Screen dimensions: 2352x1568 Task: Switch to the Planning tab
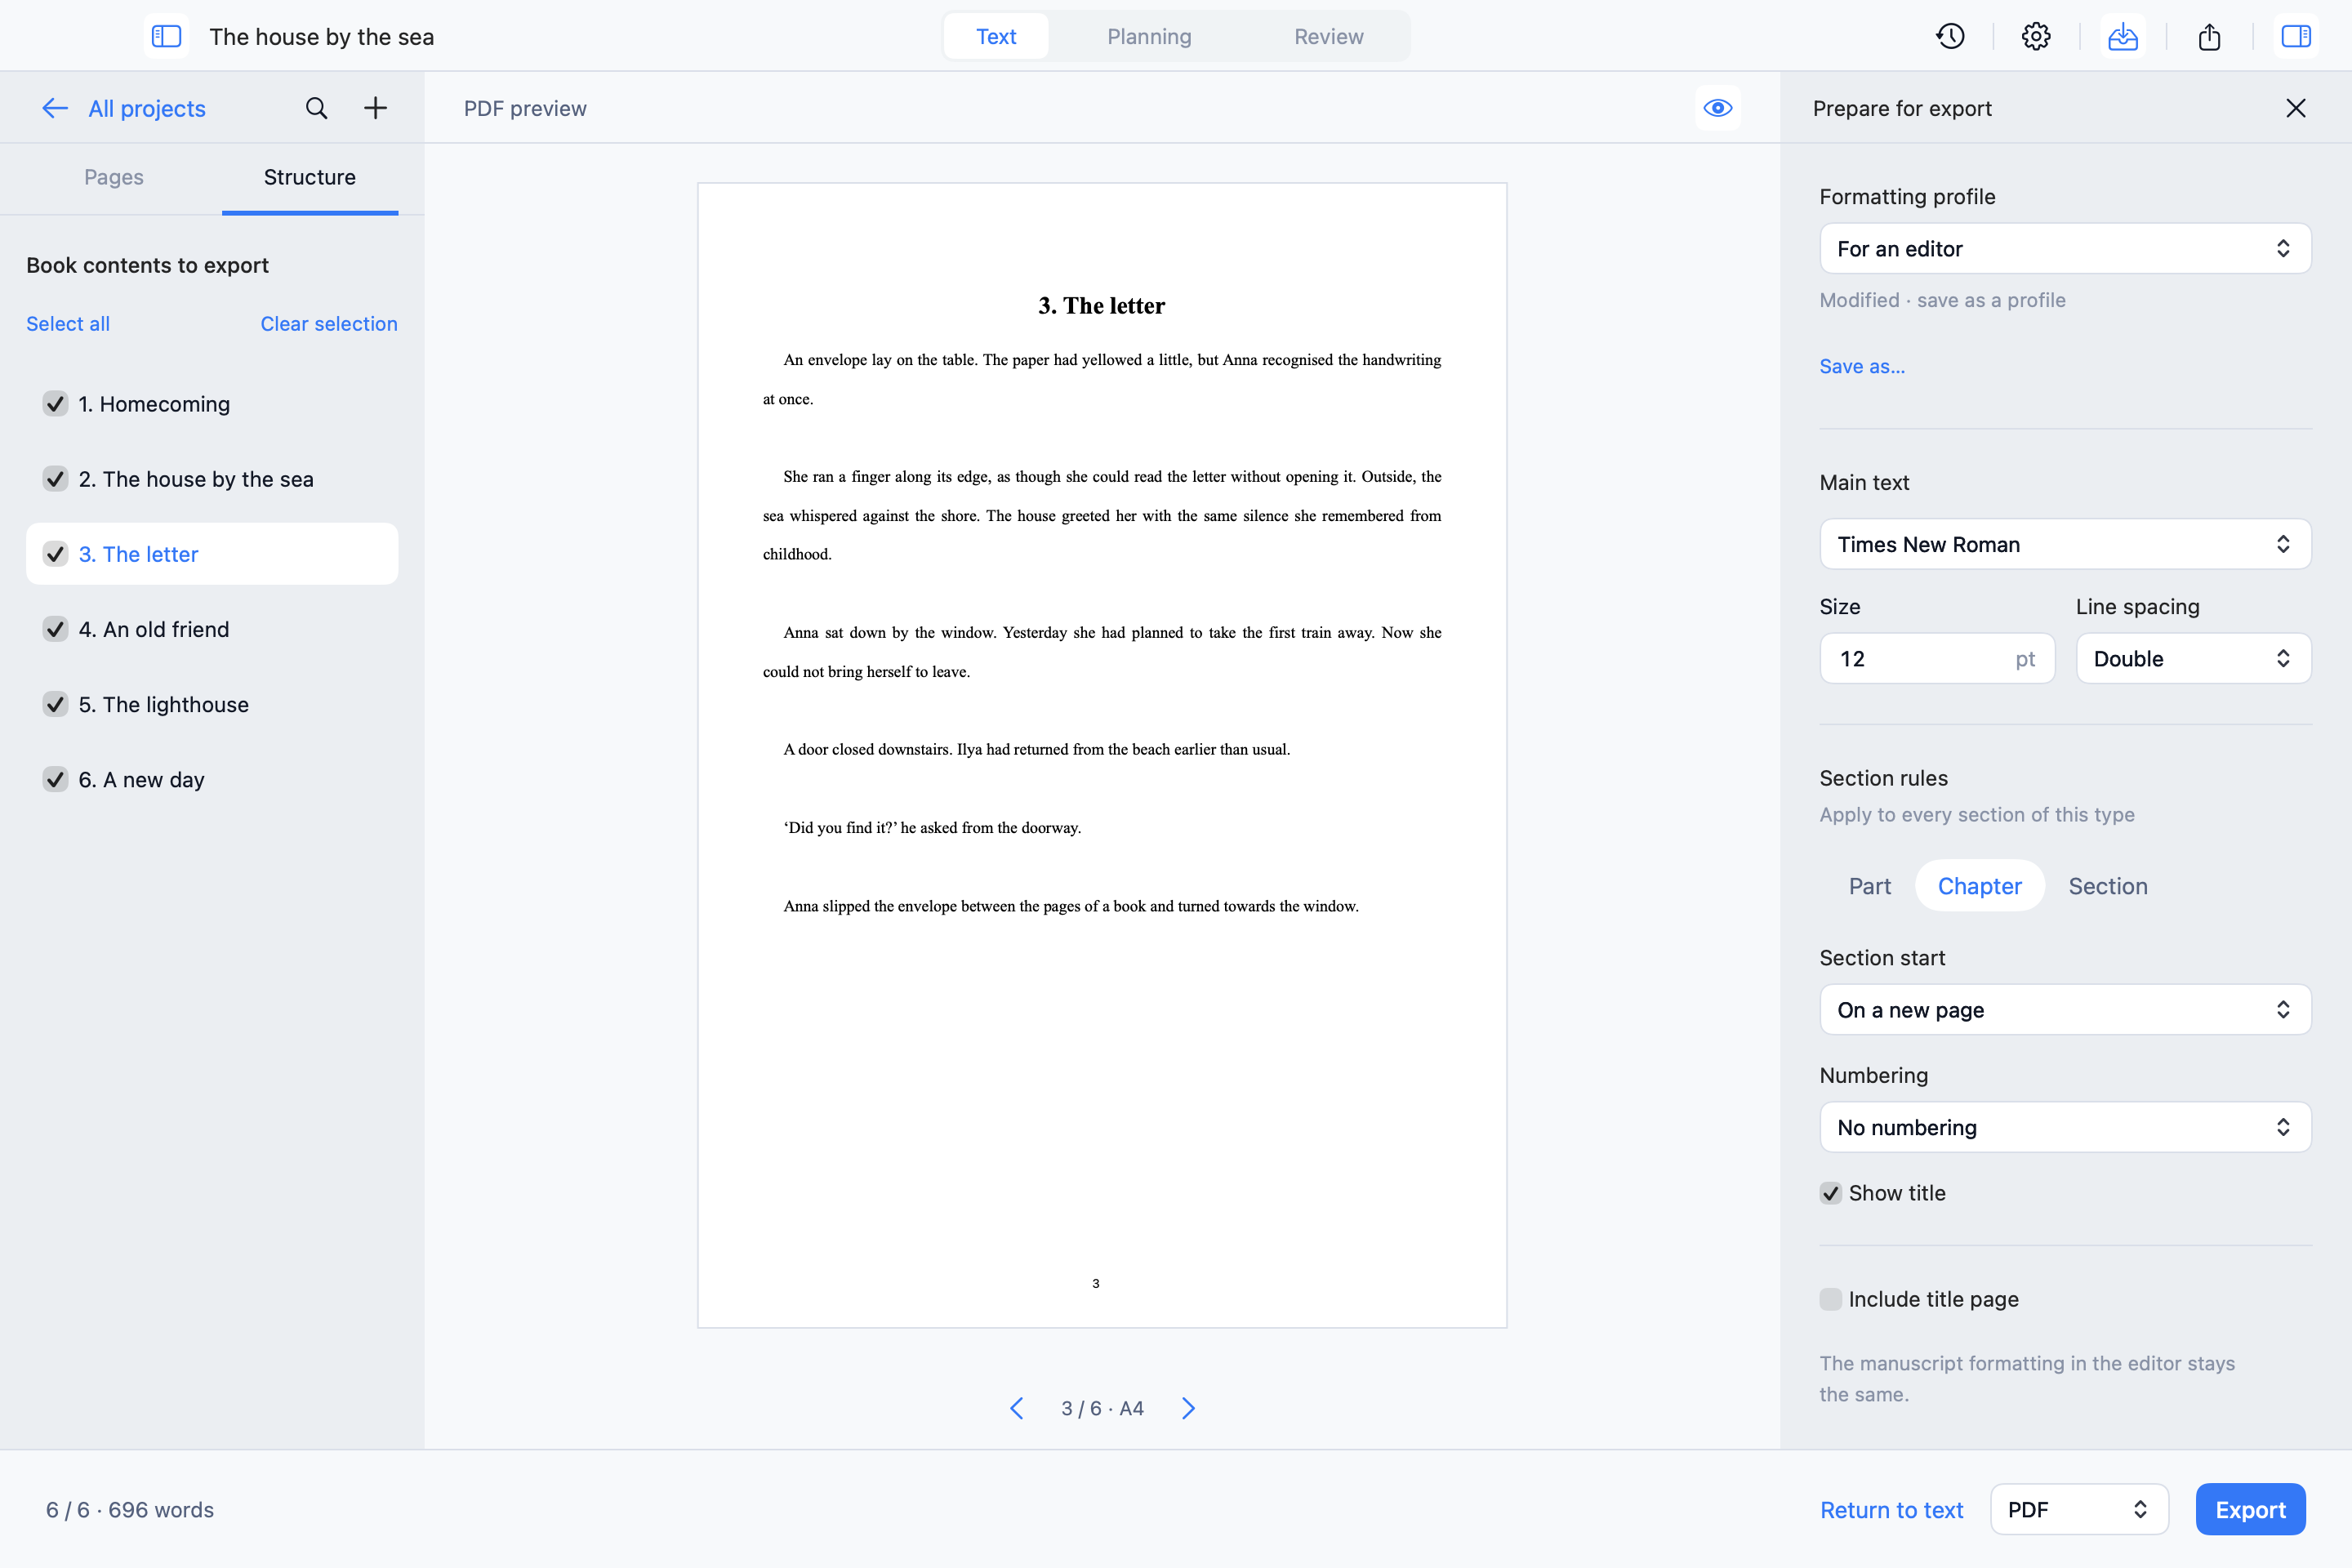[x=1149, y=37]
